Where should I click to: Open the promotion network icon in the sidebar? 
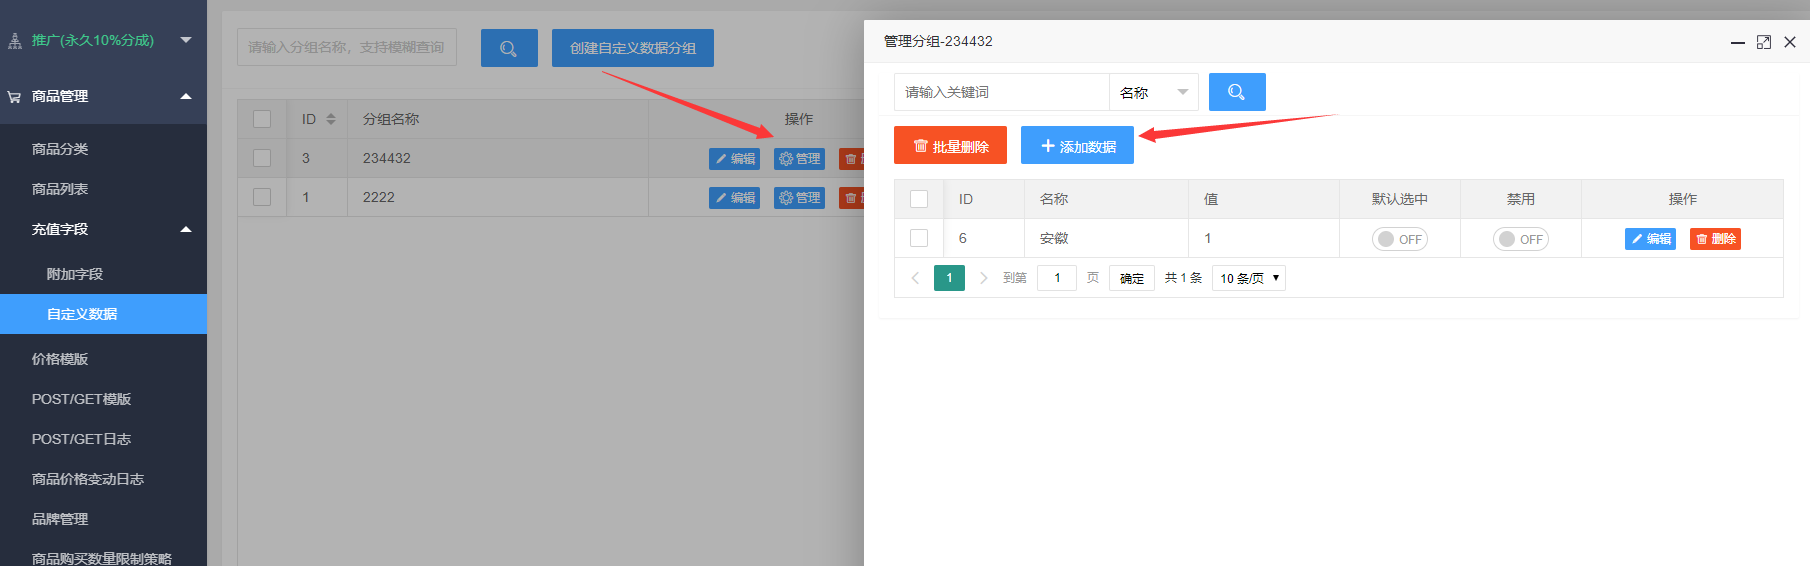pyautogui.click(x=15, y=41)
